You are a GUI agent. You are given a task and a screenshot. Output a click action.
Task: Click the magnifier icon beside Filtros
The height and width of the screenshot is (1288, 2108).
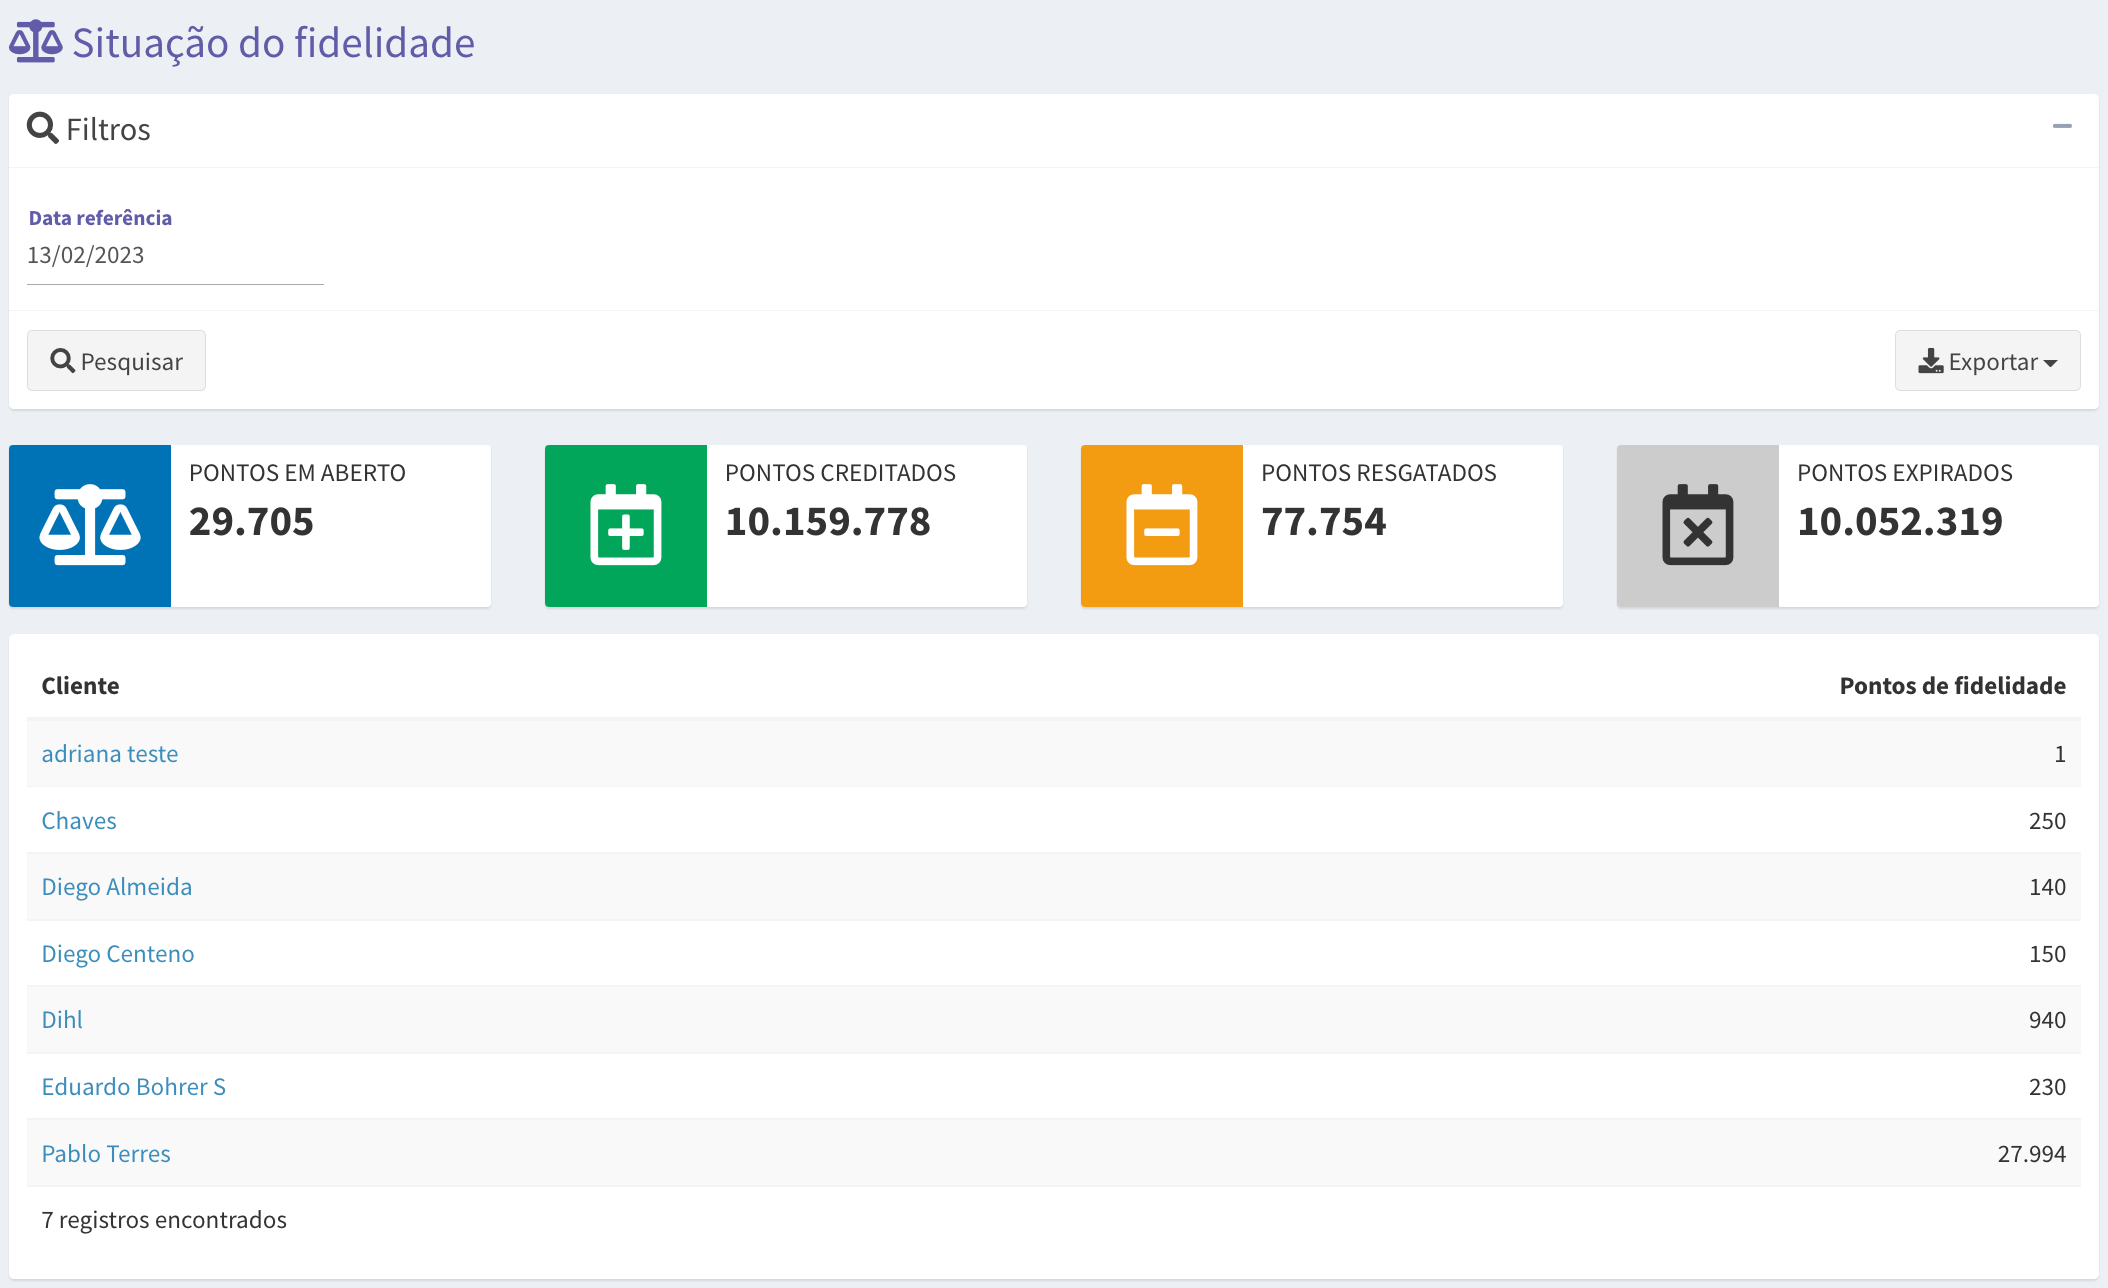[42, 128]
